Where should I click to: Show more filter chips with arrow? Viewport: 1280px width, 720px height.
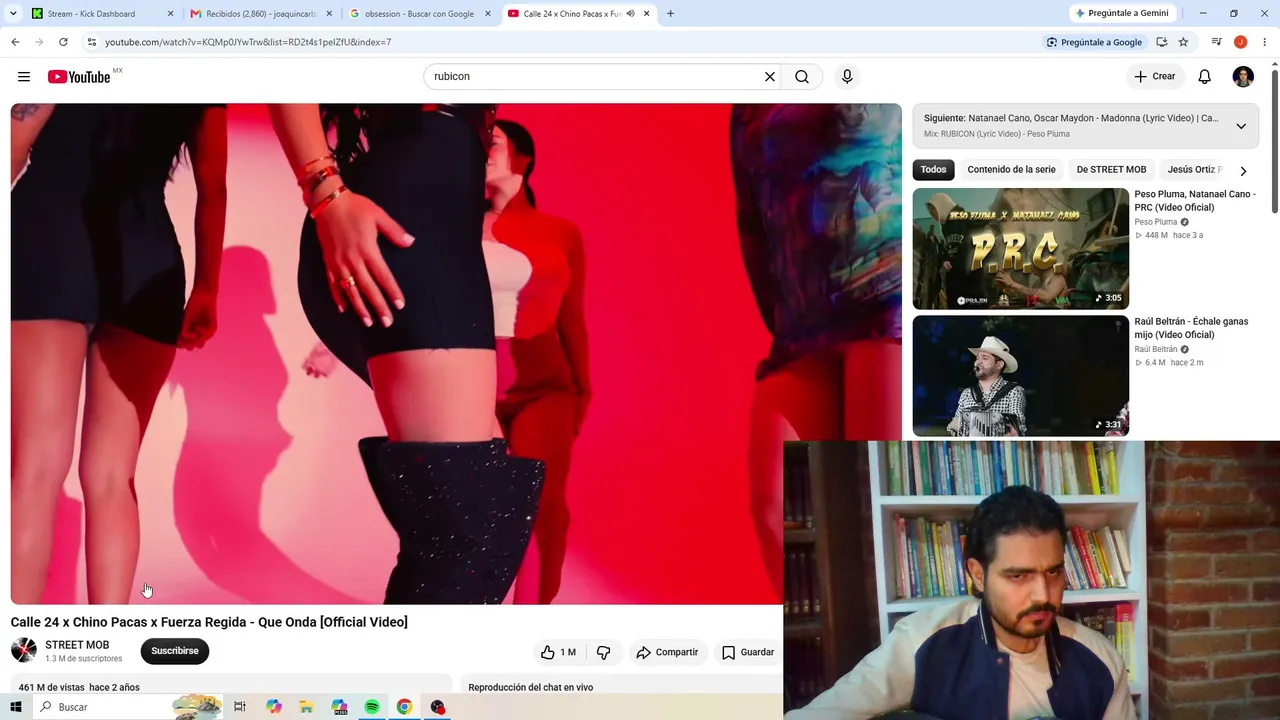[x=1243, y=171]
